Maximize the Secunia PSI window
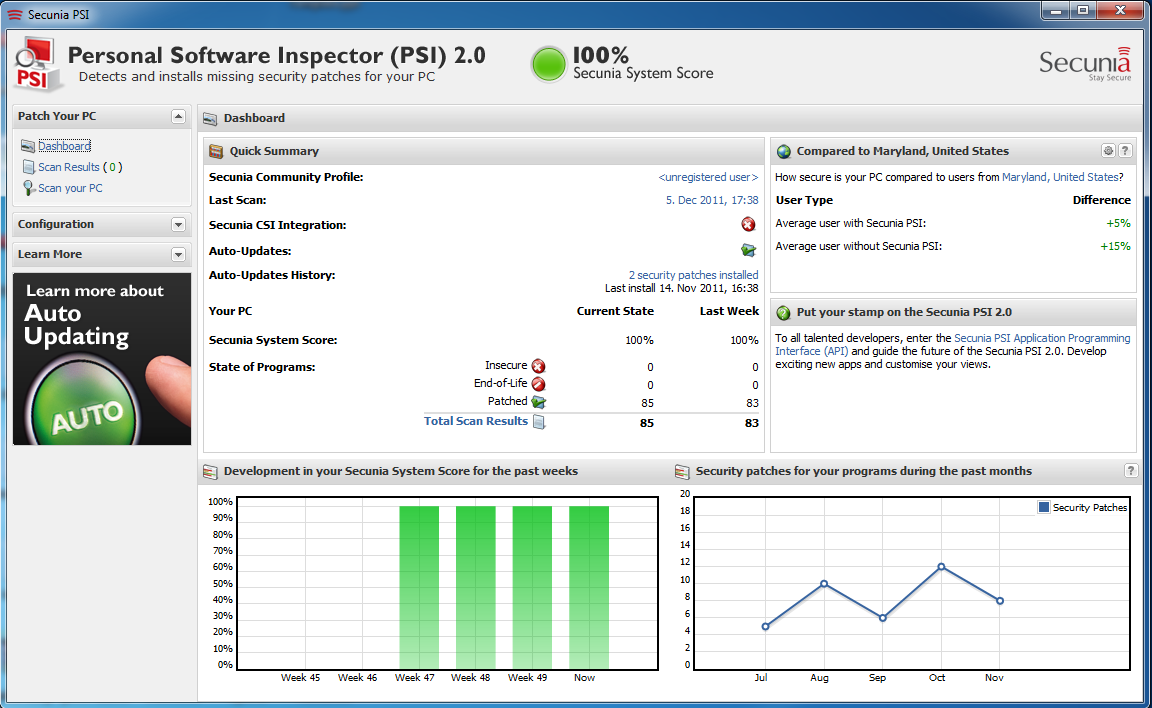Image resolution: width=1152 pixels, height=708 pixels. [x=1083, y=10]
